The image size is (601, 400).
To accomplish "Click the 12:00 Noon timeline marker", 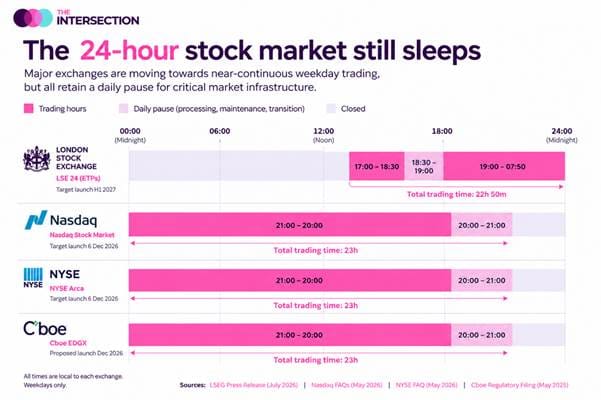I will tap(323, 135).
